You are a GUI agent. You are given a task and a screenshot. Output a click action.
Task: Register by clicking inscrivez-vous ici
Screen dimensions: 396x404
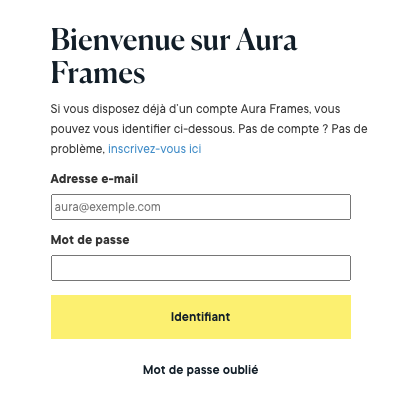(x=155, y=149)
